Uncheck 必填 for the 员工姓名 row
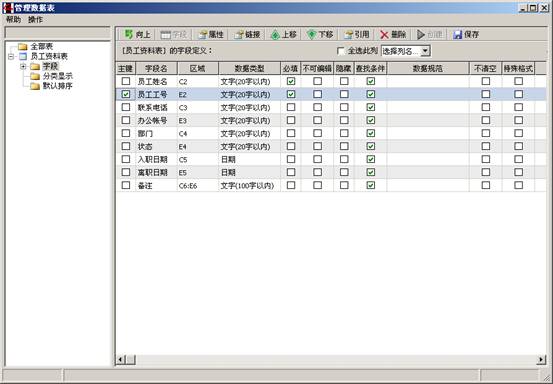The height and width of the screenshot is (384, 553). pos(291,81)
